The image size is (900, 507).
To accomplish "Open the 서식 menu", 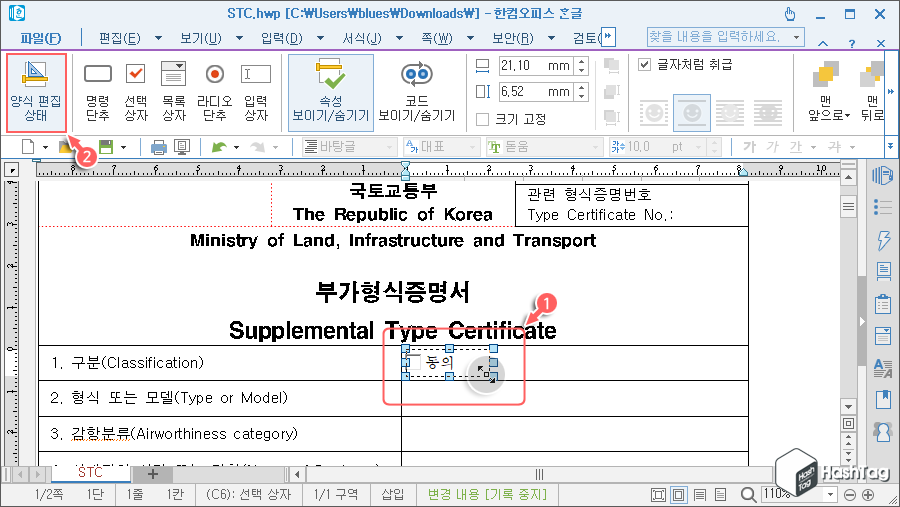I will click(x=362, y=38).
